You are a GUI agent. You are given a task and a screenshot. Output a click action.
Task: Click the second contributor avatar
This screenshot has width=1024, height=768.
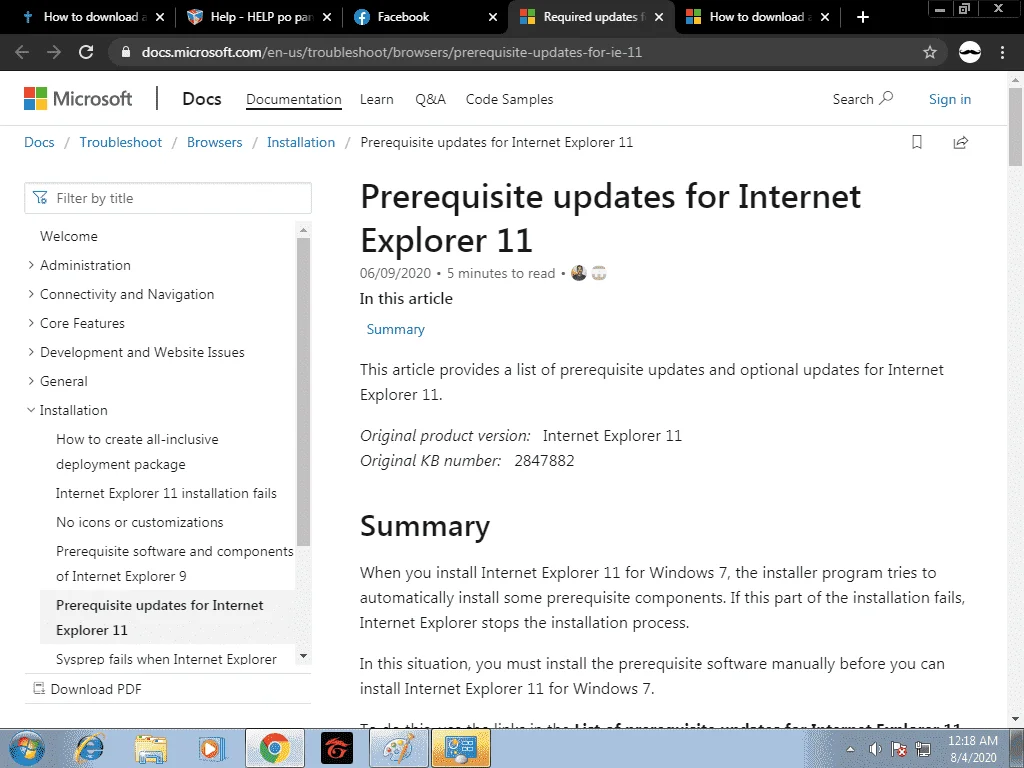(x=599, y=273)
